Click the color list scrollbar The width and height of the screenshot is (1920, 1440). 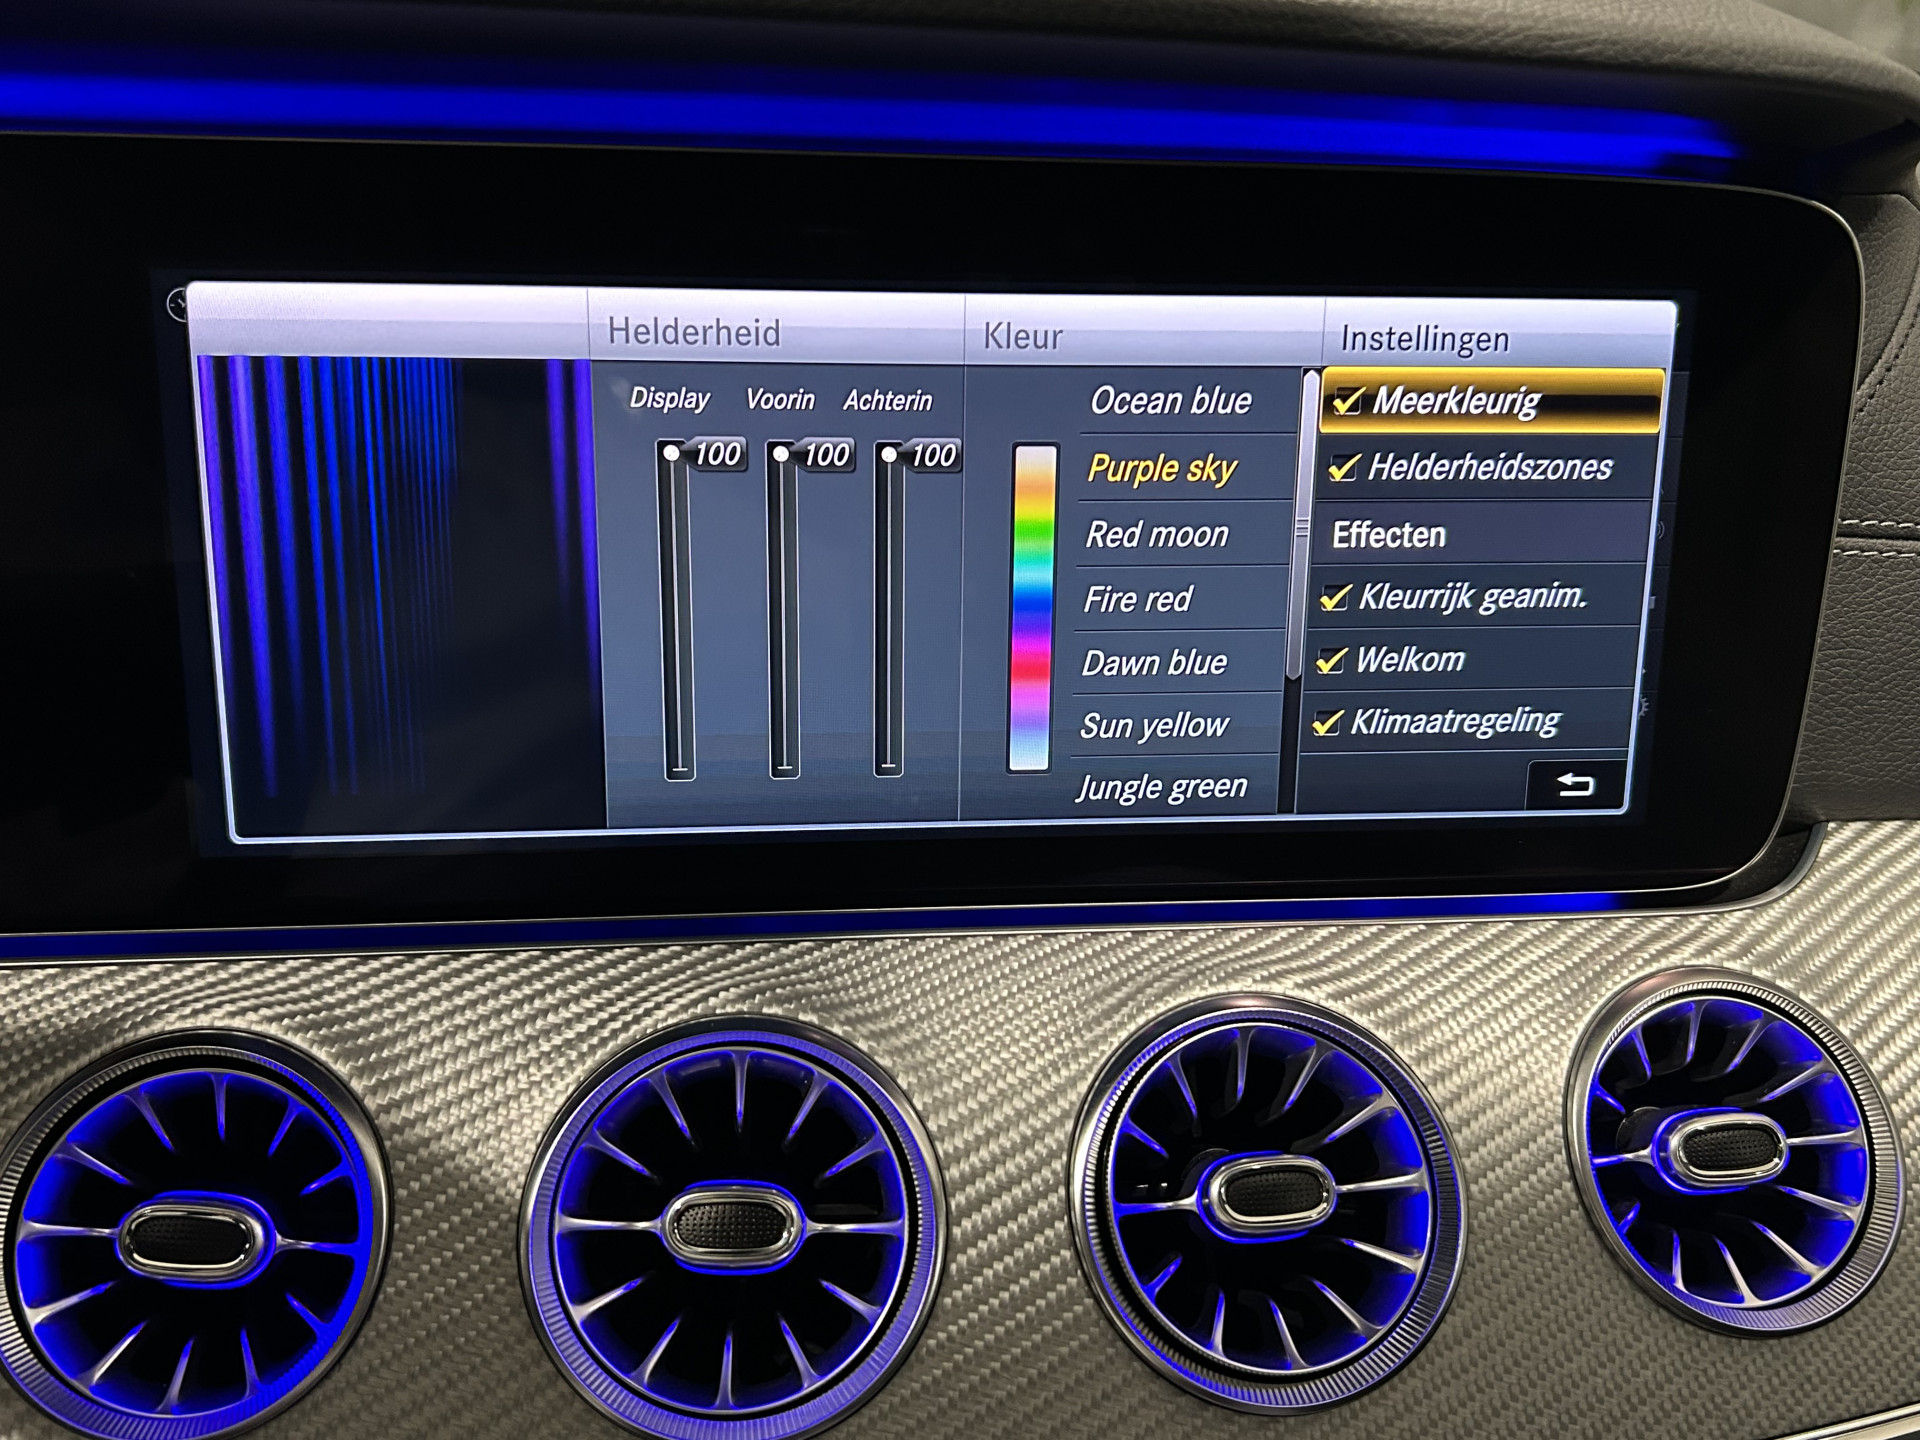coord(1301,530)
